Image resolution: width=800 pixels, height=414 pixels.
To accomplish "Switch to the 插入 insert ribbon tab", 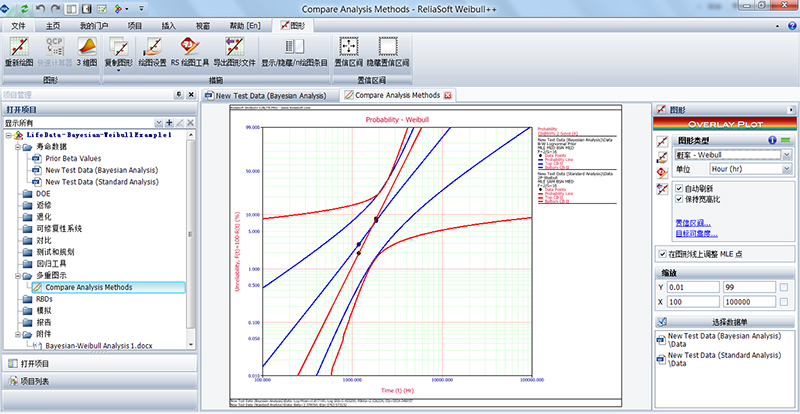I will [x=168, y=26].
